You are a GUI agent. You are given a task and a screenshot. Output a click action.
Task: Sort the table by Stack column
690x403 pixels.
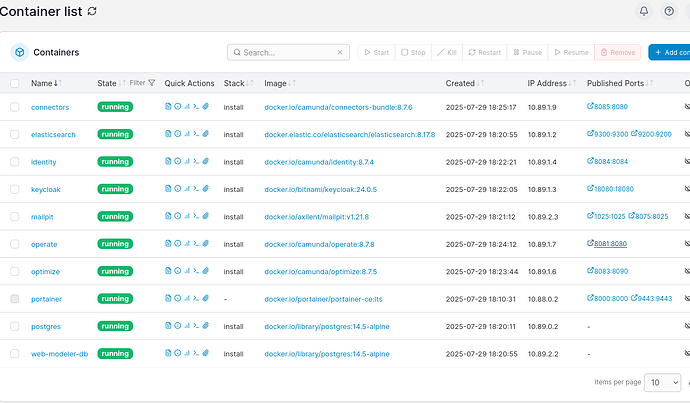pyautogui.click(x=239, y=83)
